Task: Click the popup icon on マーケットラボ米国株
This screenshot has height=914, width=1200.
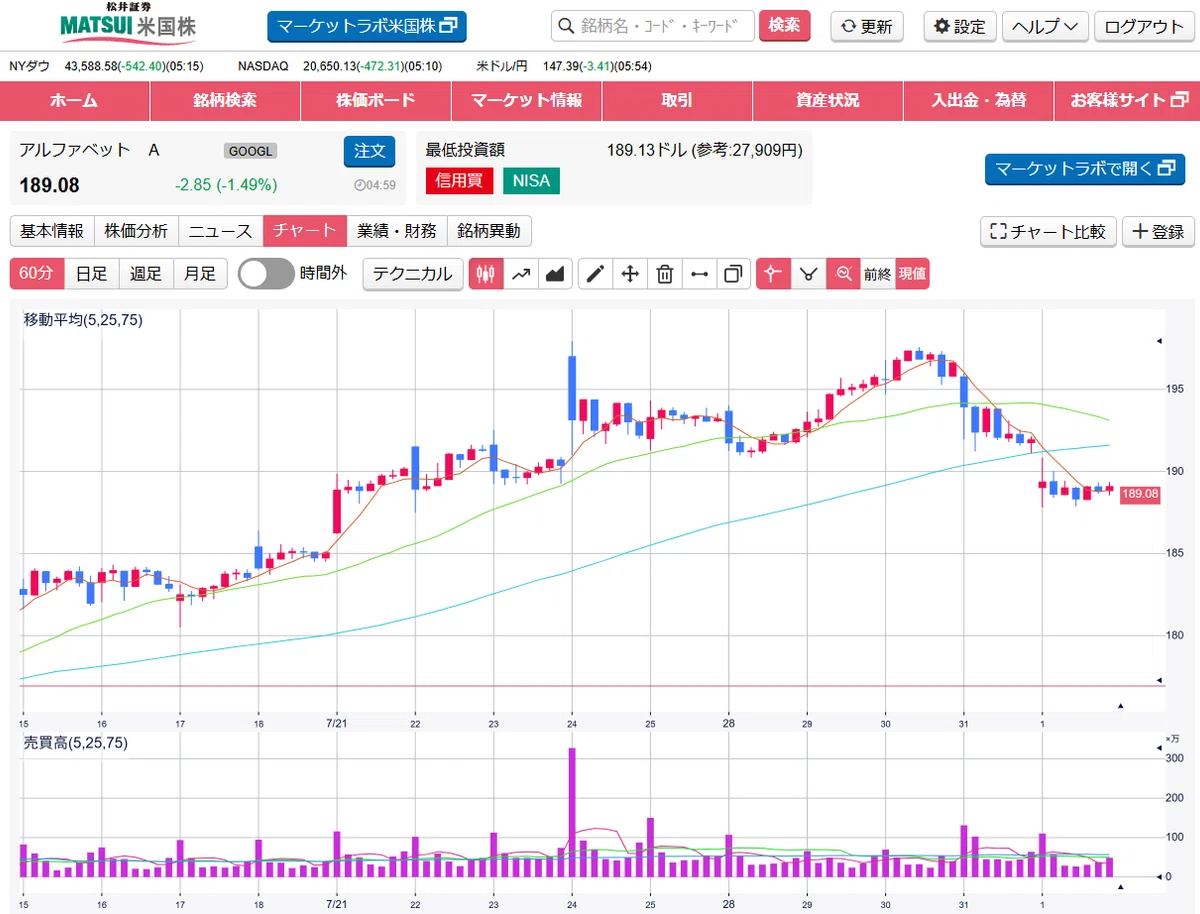Action: click(449, 26)
